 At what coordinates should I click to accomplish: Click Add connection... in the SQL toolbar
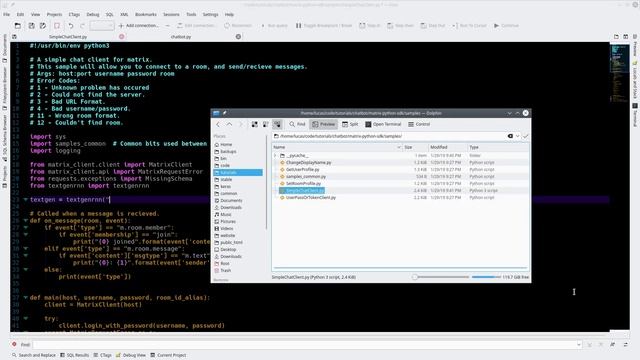(x=138, y=26)
